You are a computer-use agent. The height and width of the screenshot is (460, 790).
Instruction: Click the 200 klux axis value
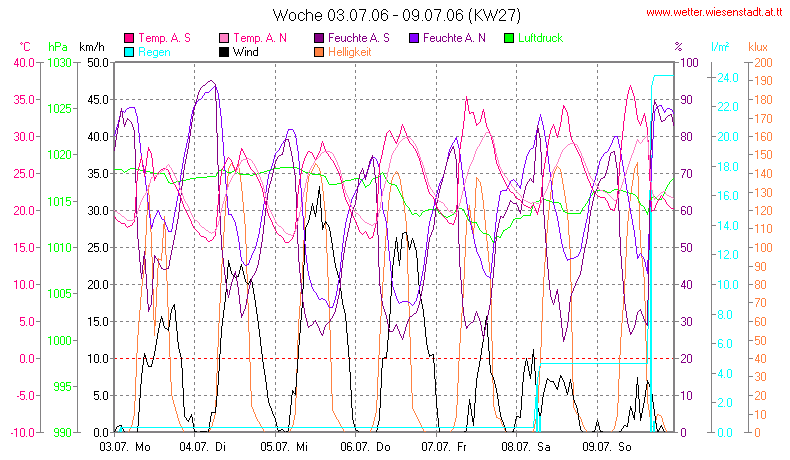tap(763, 62)
